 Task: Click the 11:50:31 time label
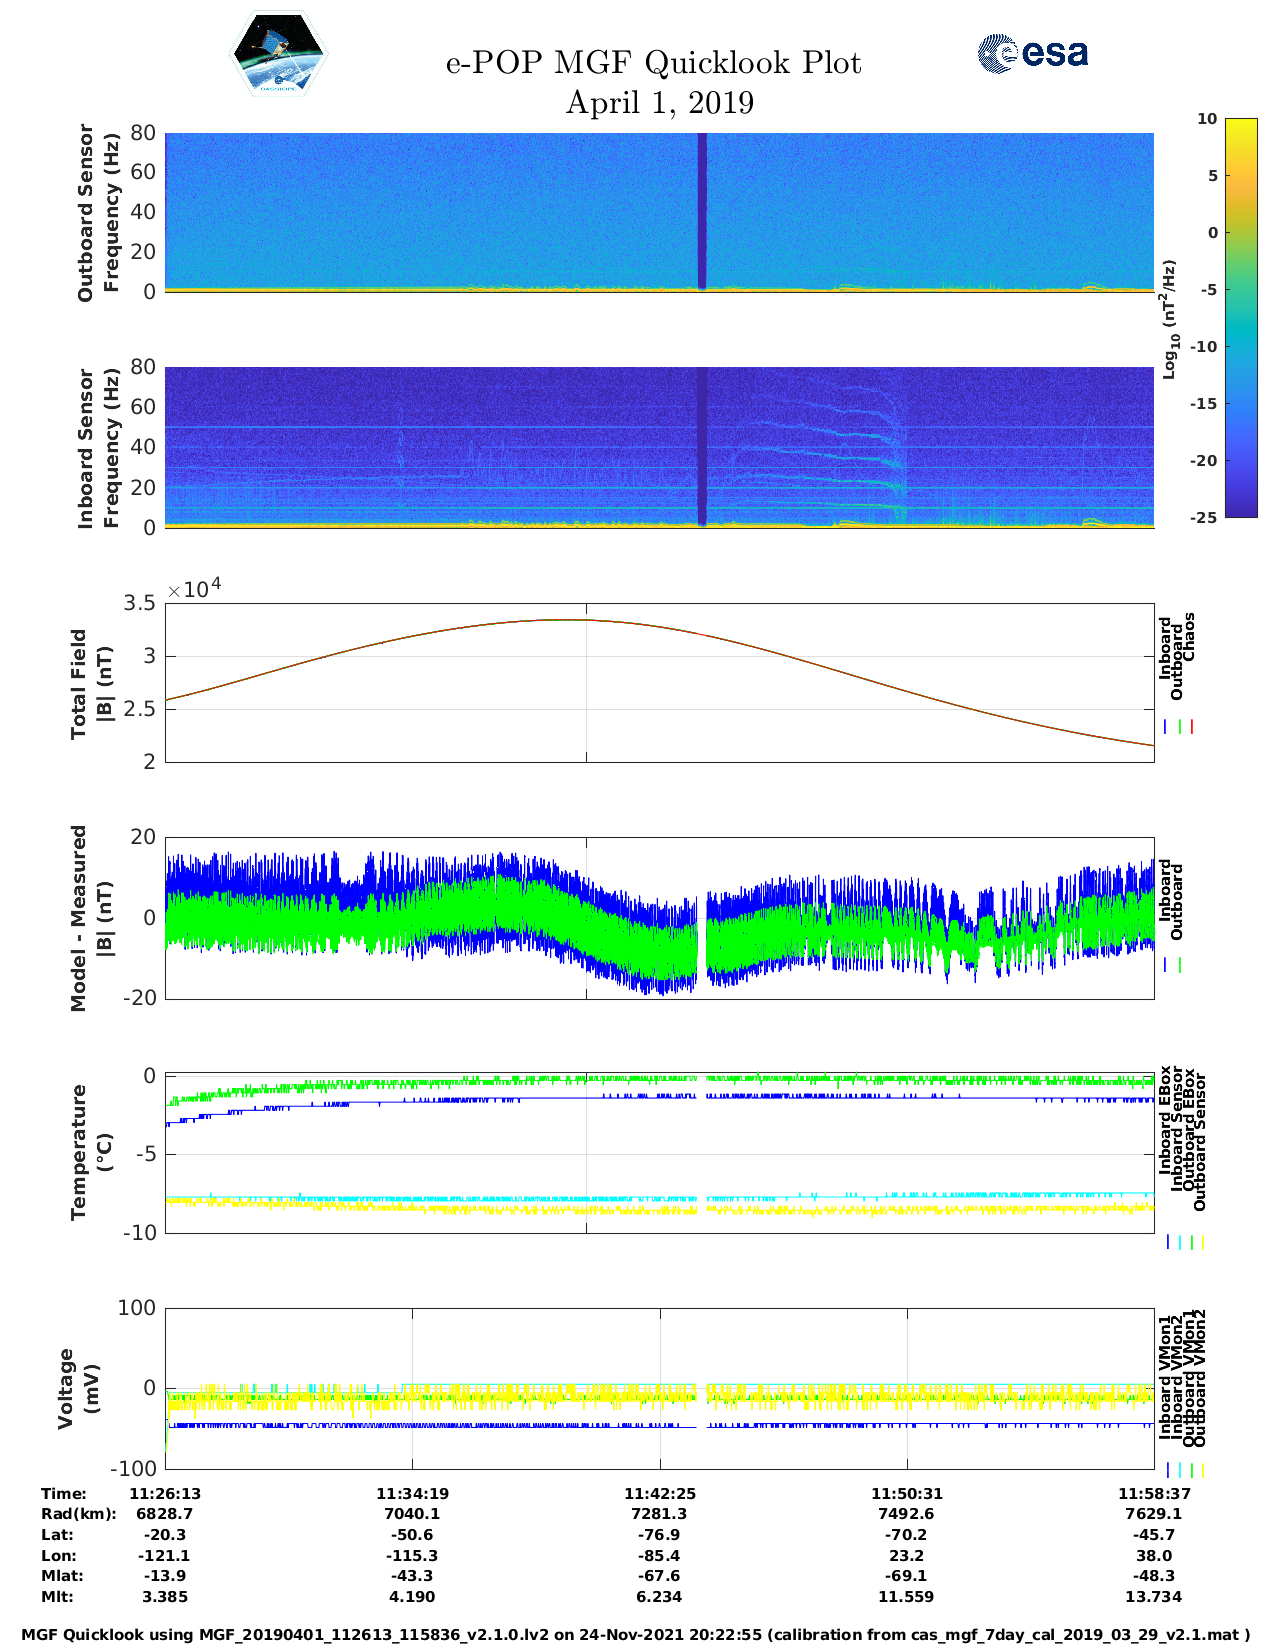(906, 1493)
